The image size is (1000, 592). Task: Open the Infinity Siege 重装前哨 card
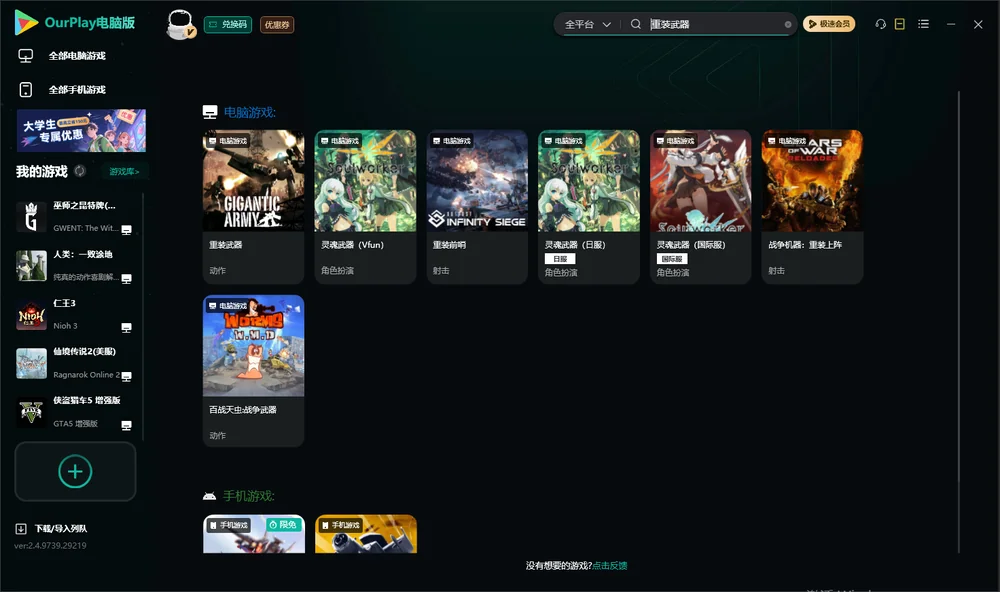click(477, 207)
